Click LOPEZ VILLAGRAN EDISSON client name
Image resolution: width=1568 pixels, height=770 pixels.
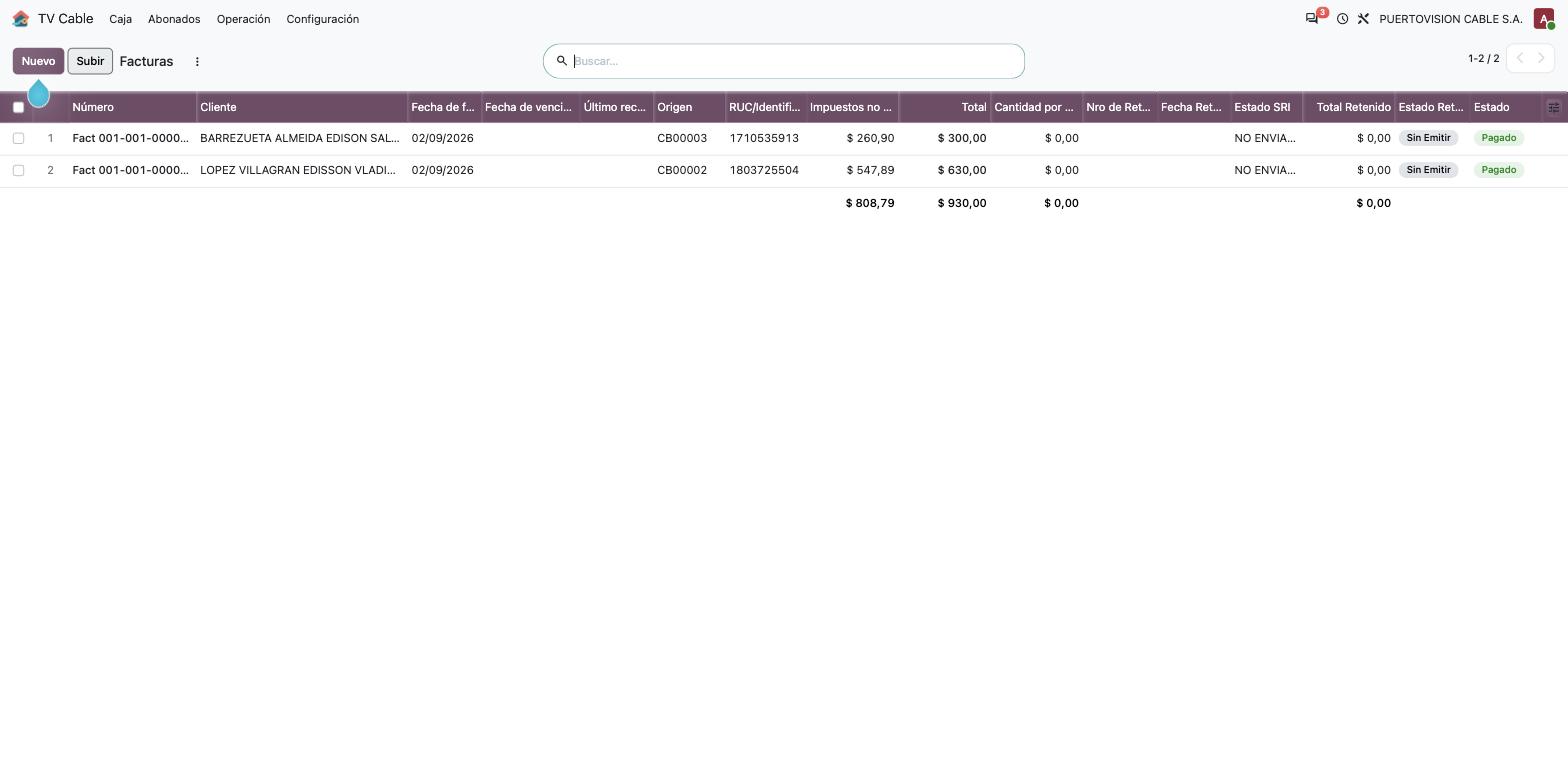pyautogui.click(x=298, y=170)
